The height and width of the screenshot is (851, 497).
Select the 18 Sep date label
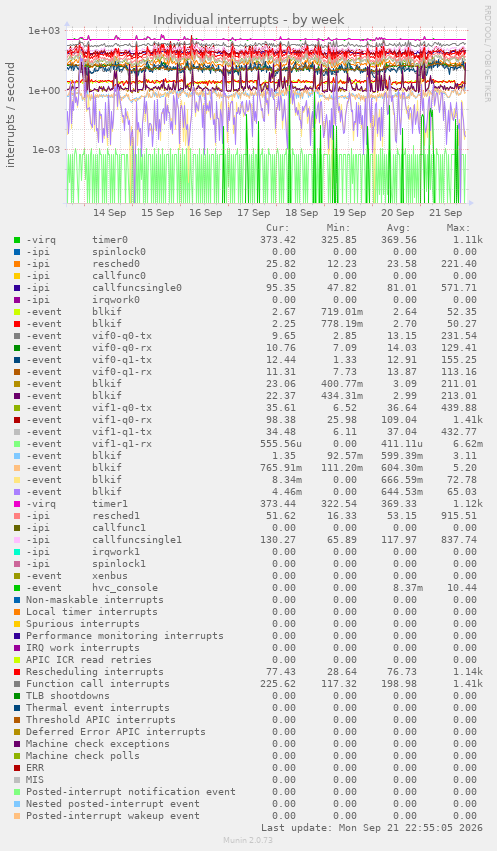click(301, 213)
